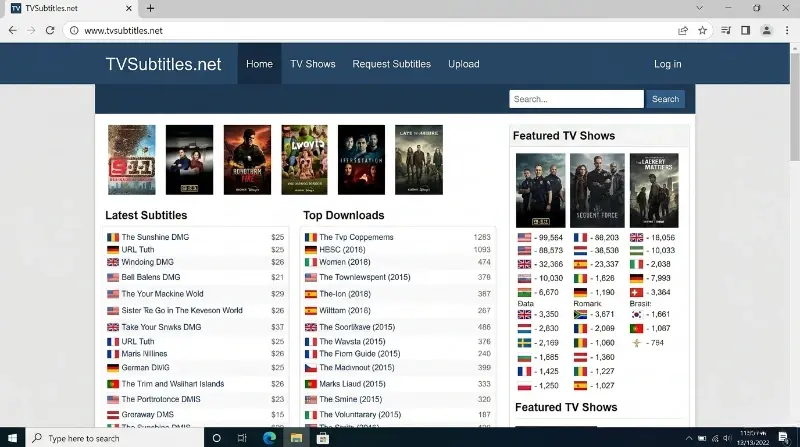Click the blue Search button

click(665, 99)
